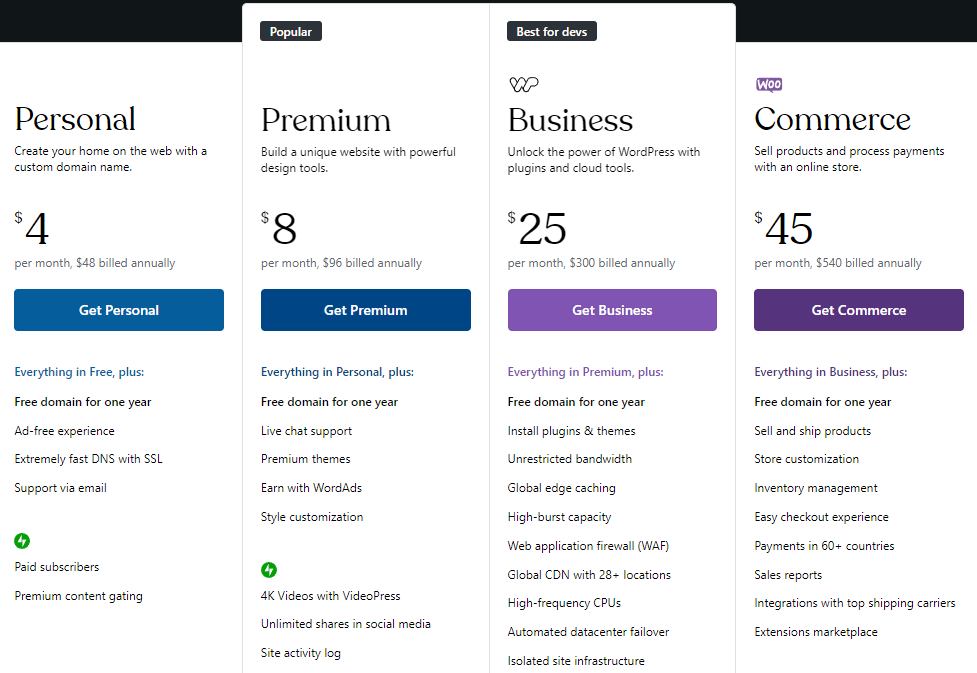This screenshot has width=977, height=673.
Task: Click Extensions marketplace feature
Action: pyautogui.click(x=815, y=632)
